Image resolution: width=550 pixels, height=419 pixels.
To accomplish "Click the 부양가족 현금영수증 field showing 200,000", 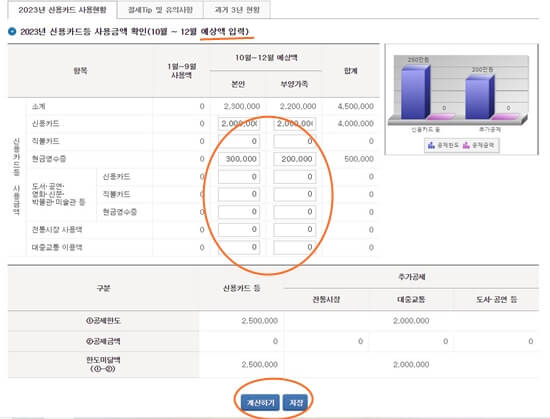I will (x=295, y=159).
